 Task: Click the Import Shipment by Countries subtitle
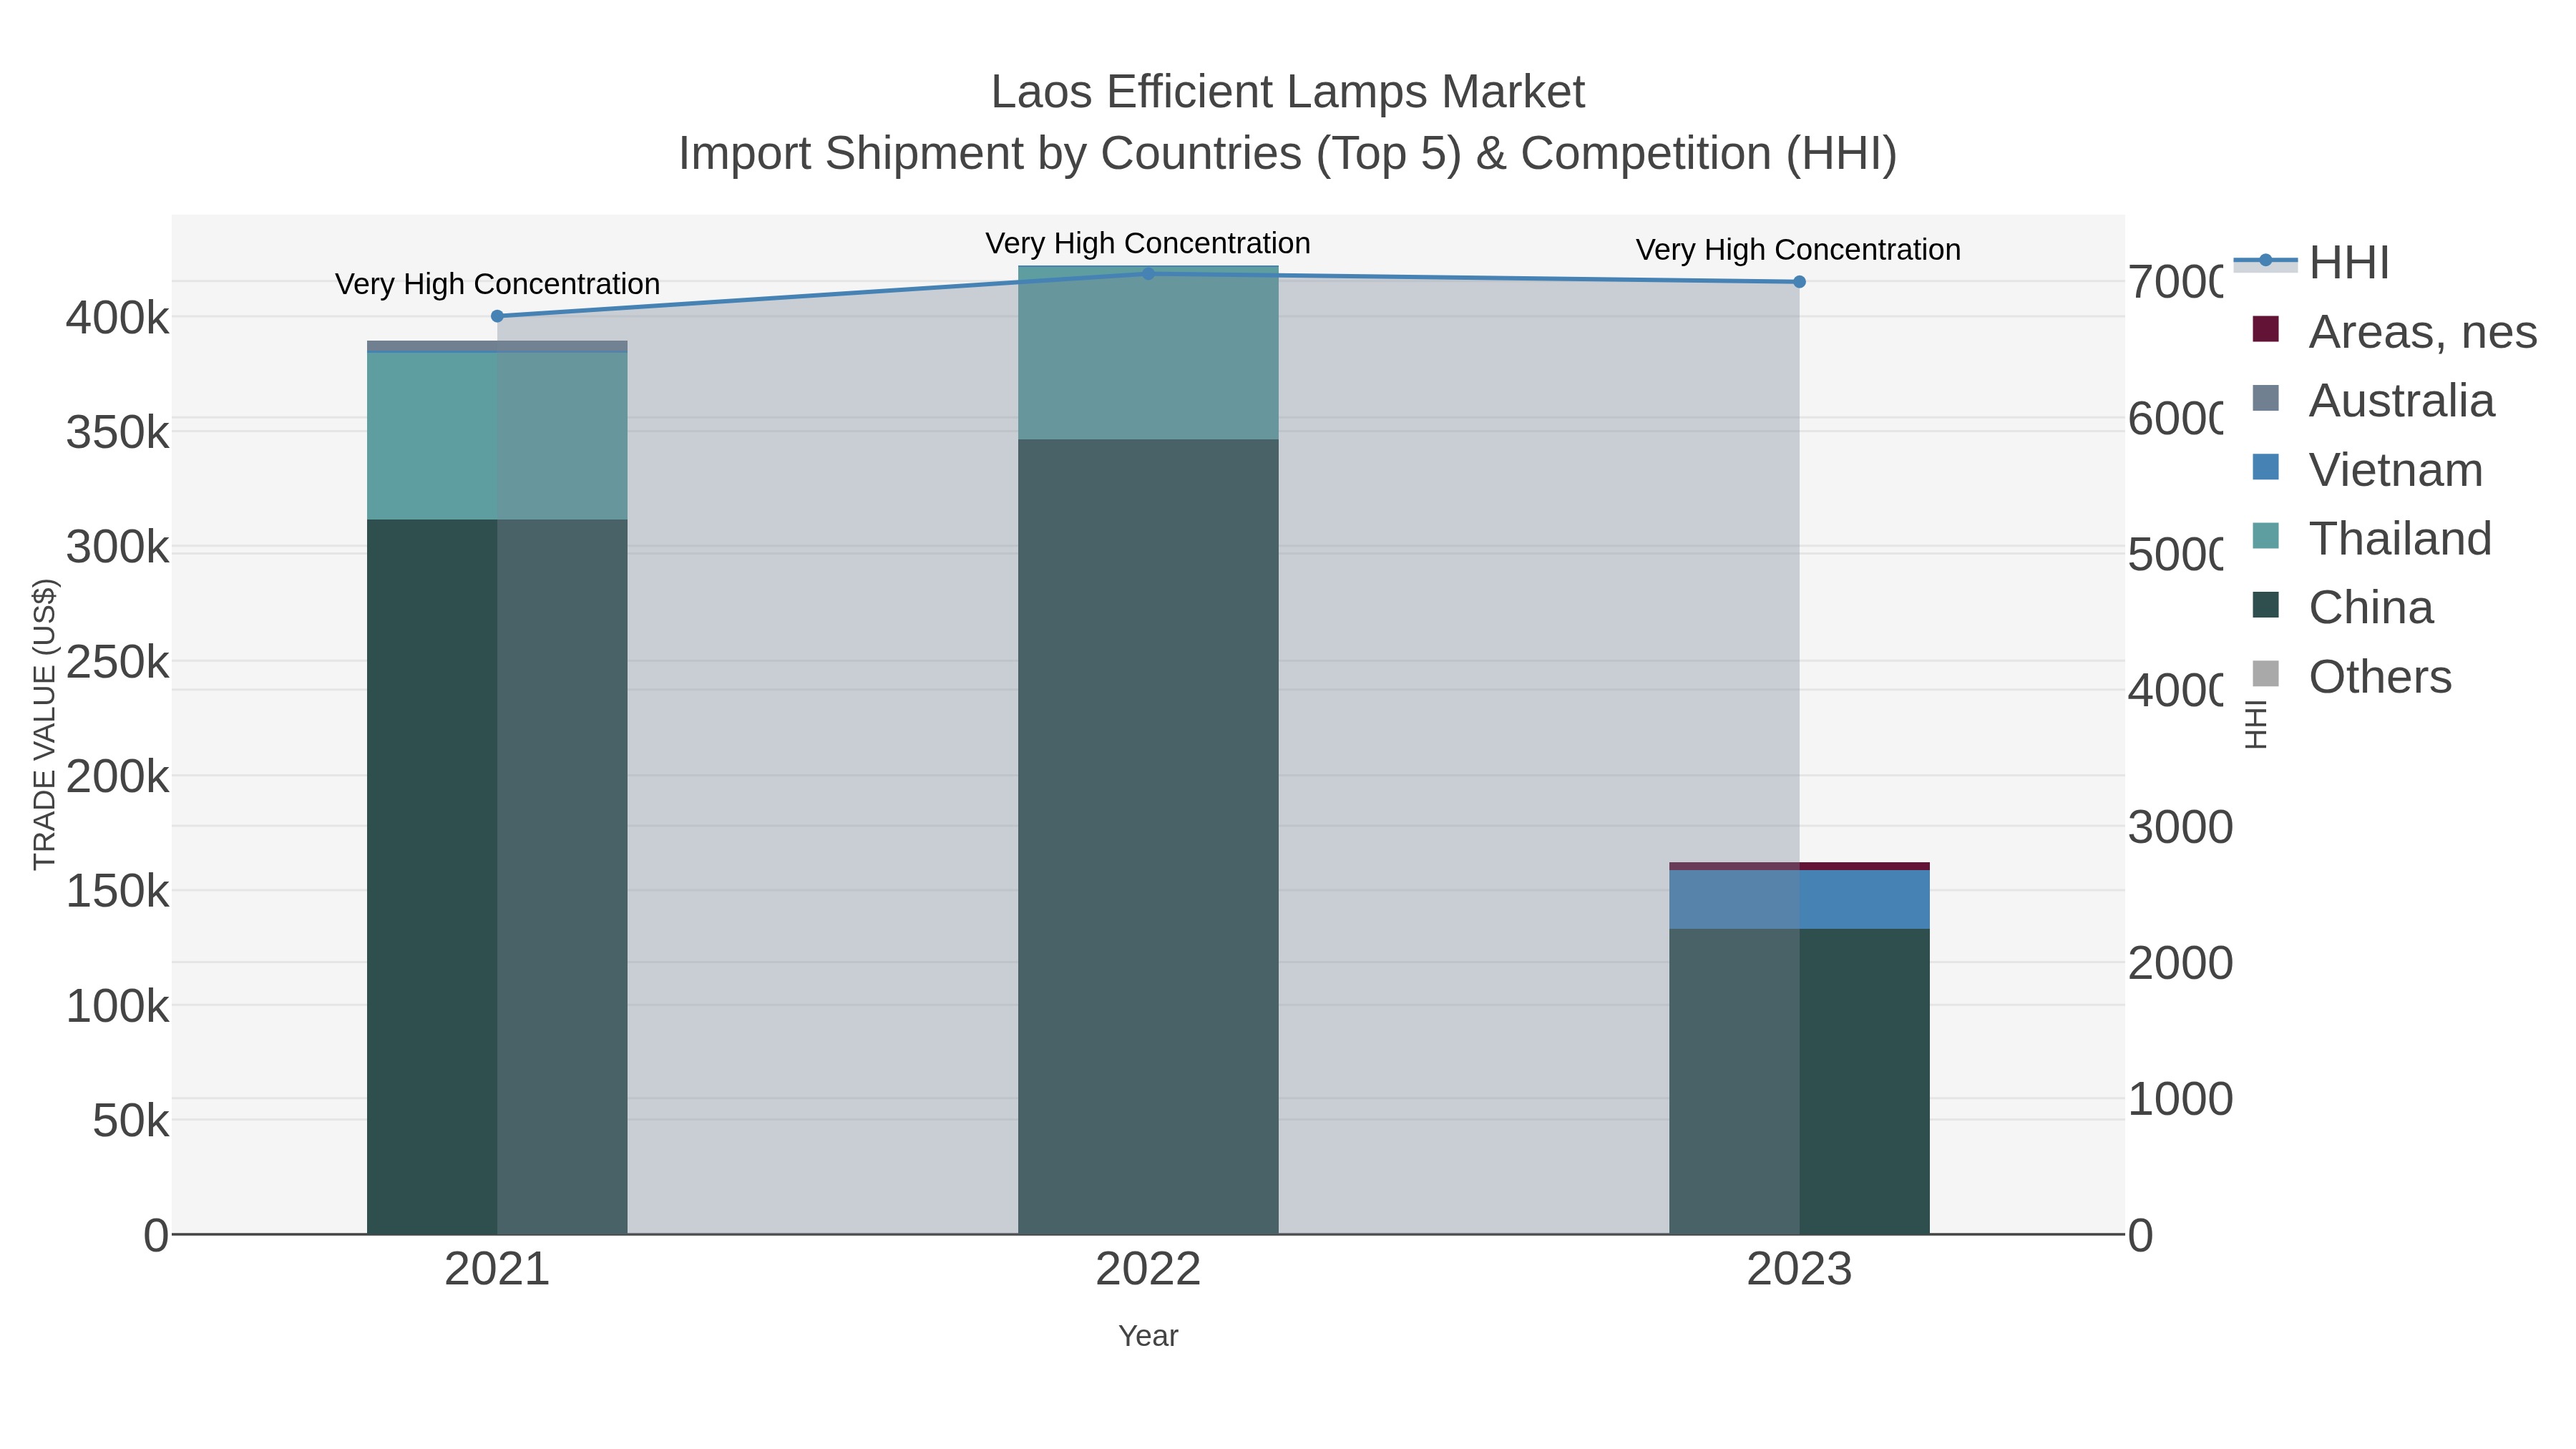click(x=1288, y=154)
